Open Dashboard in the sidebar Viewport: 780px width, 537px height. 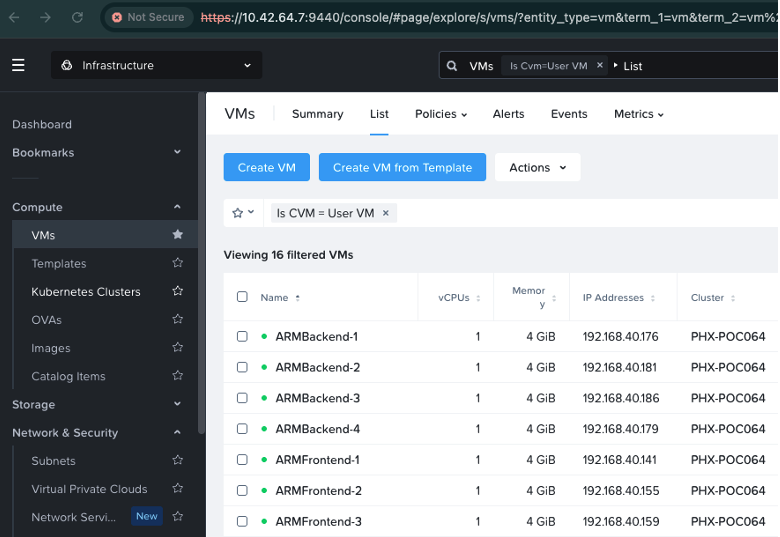(42, 124)
